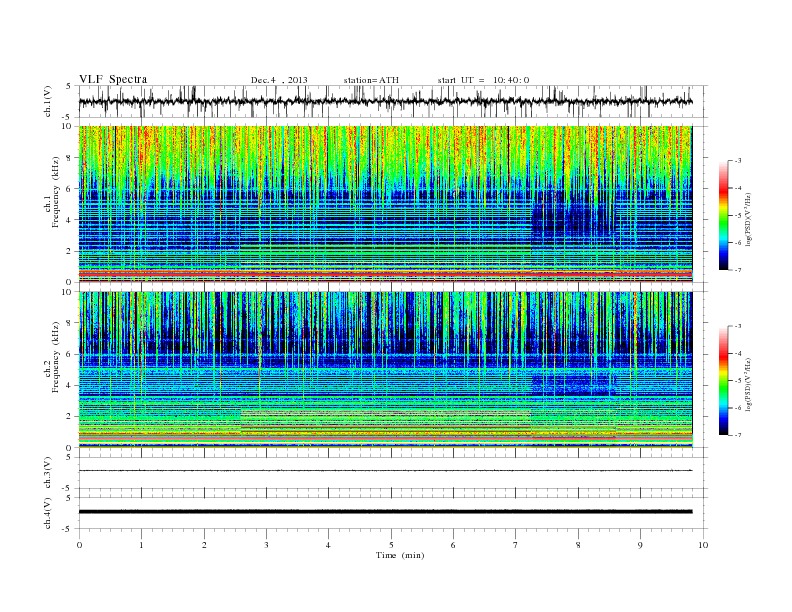Click the "VLF Spectra" plot title

pos(113,79)
